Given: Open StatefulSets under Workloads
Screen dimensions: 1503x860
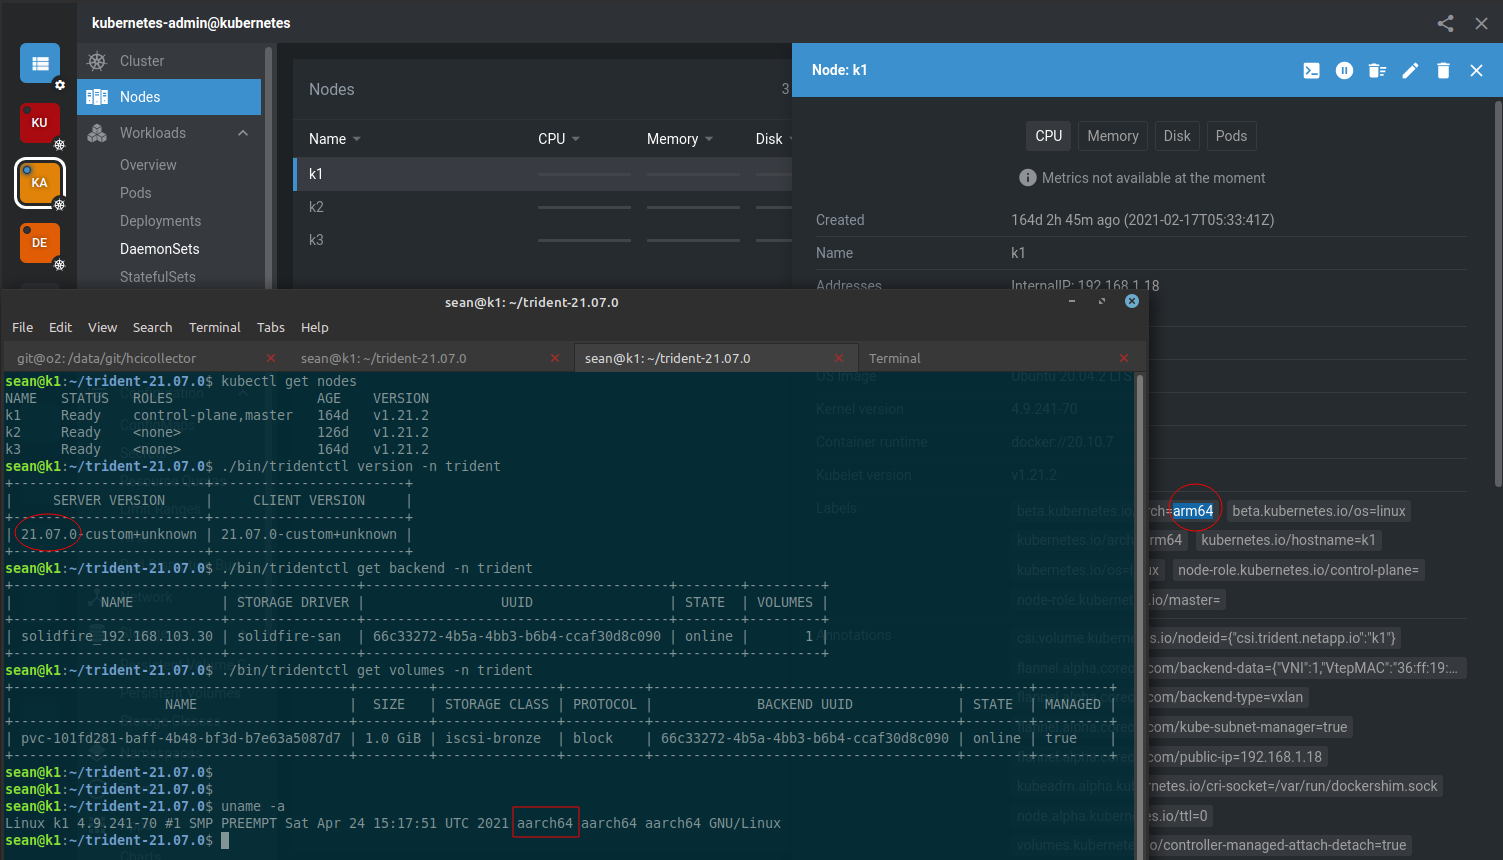Looking at the screenshot, I should coord(157,277).
